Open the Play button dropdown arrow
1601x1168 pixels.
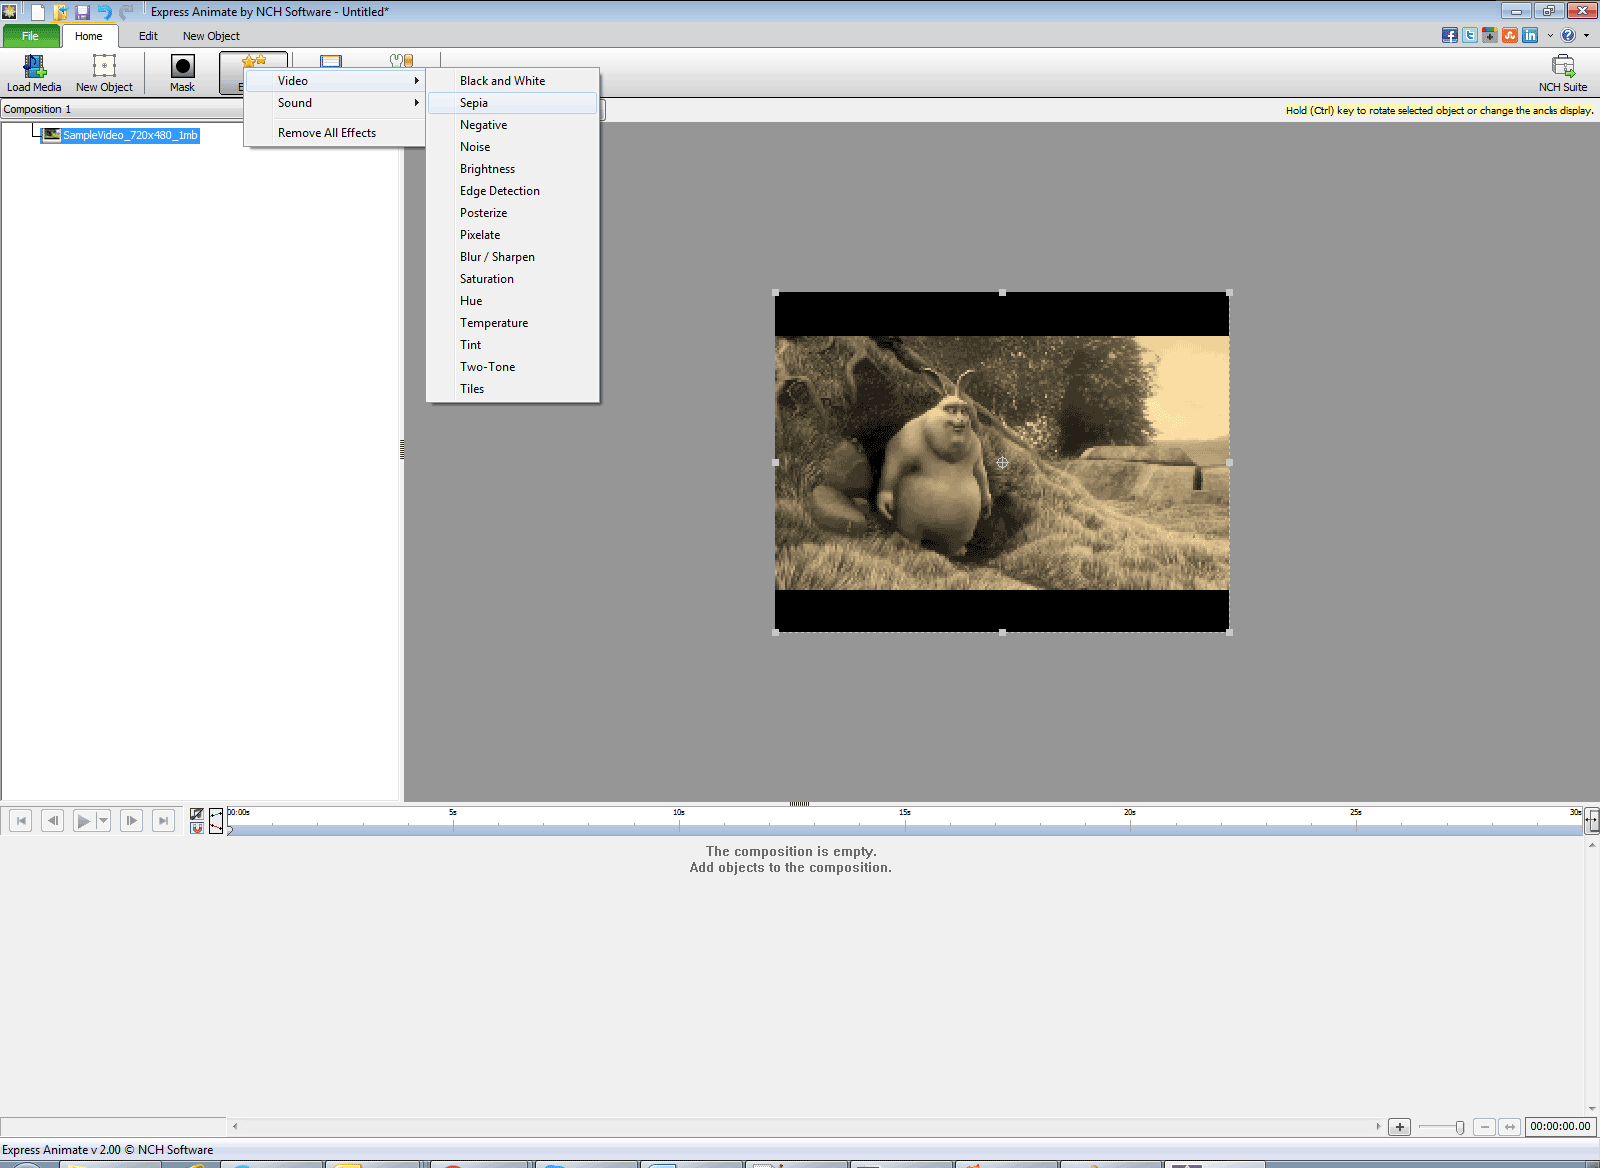pos(103,821)
